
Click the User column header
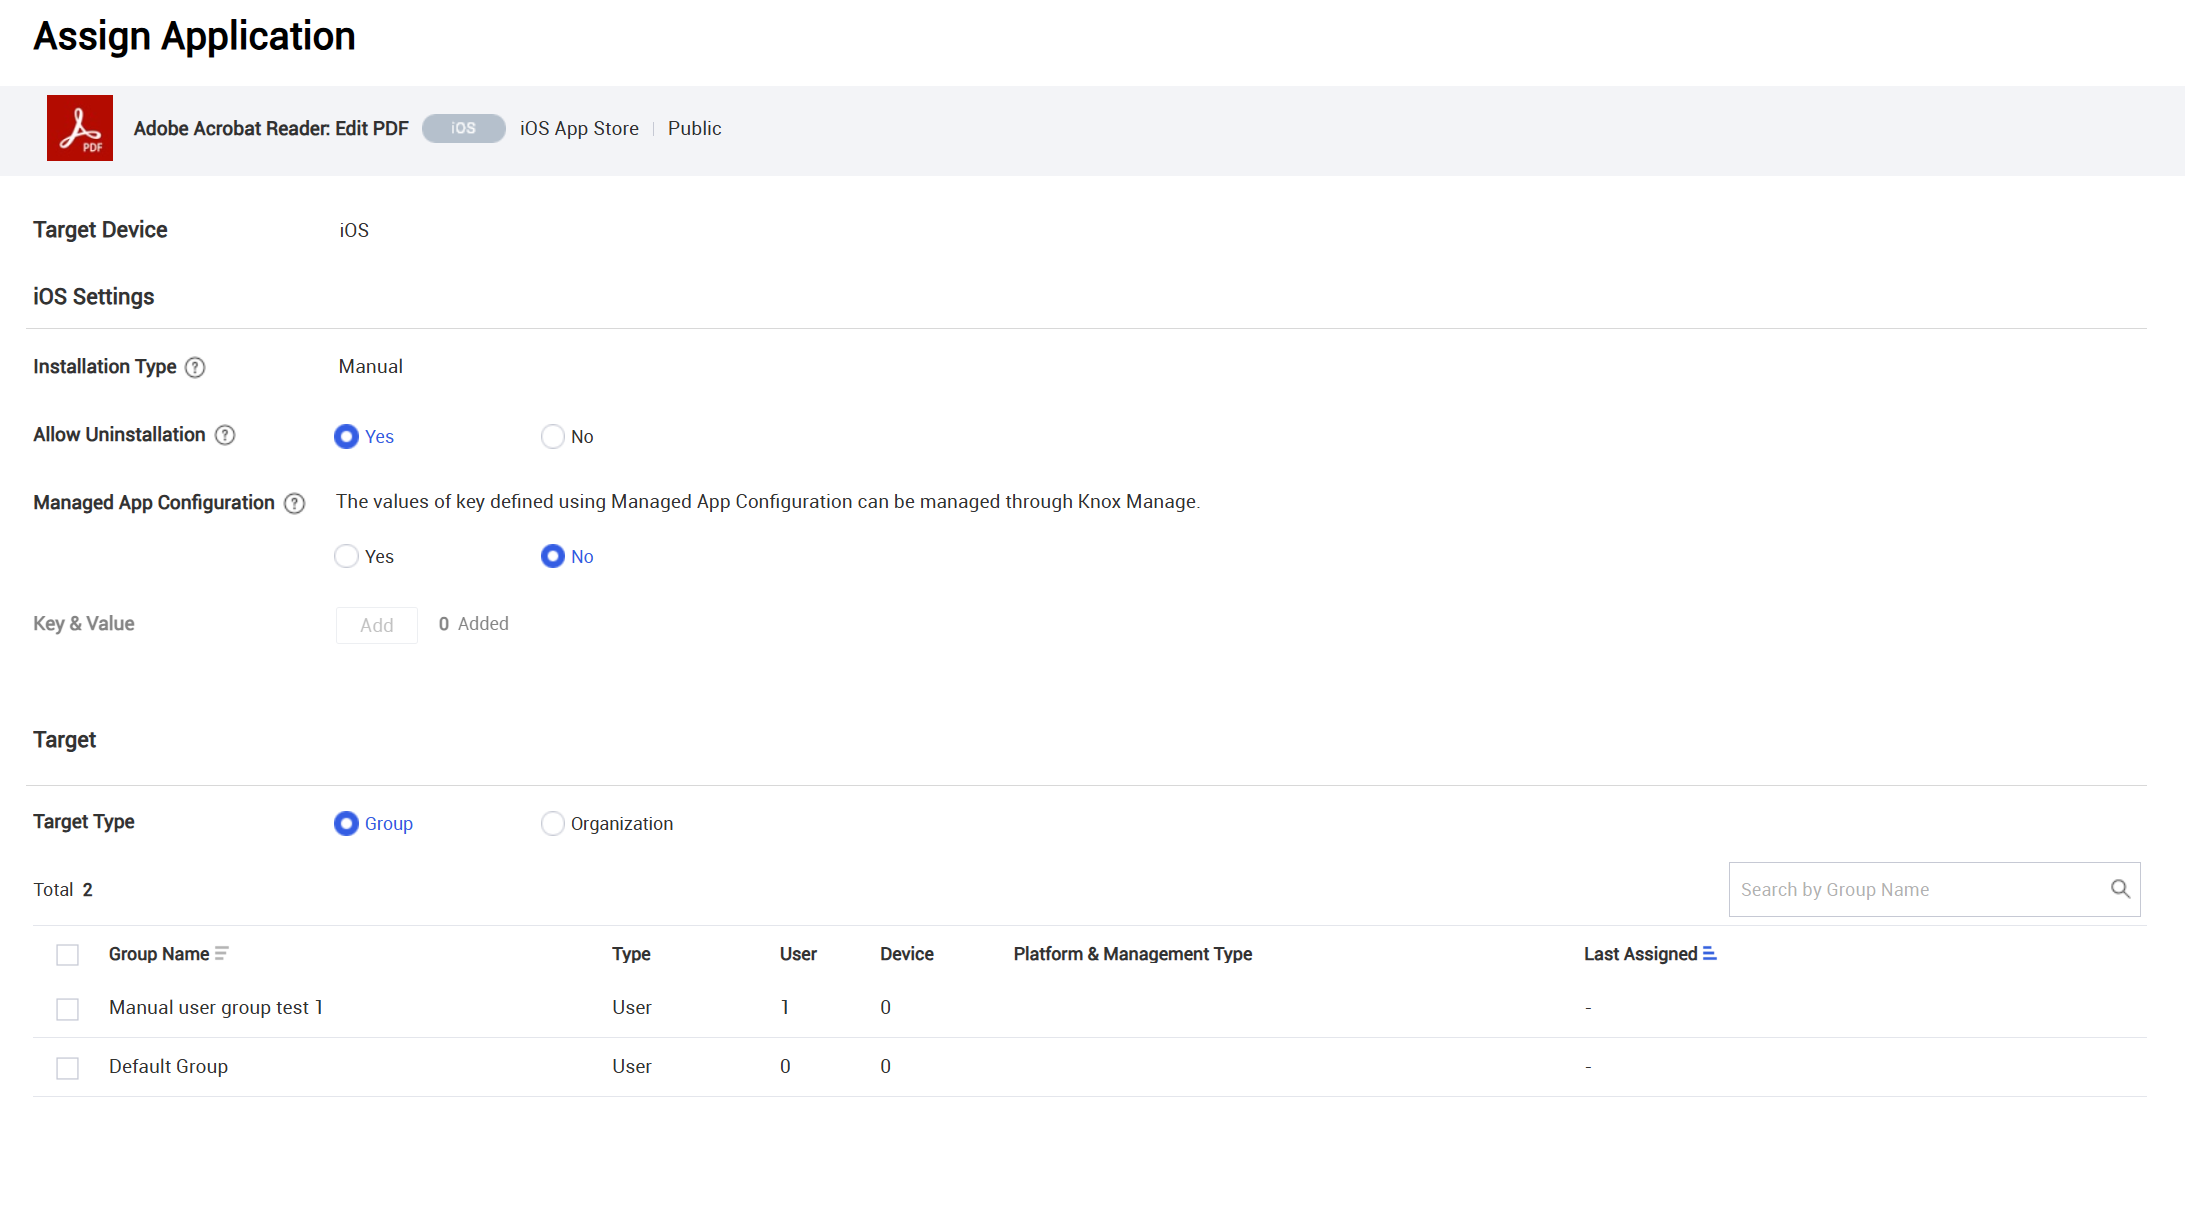(798, 954)
